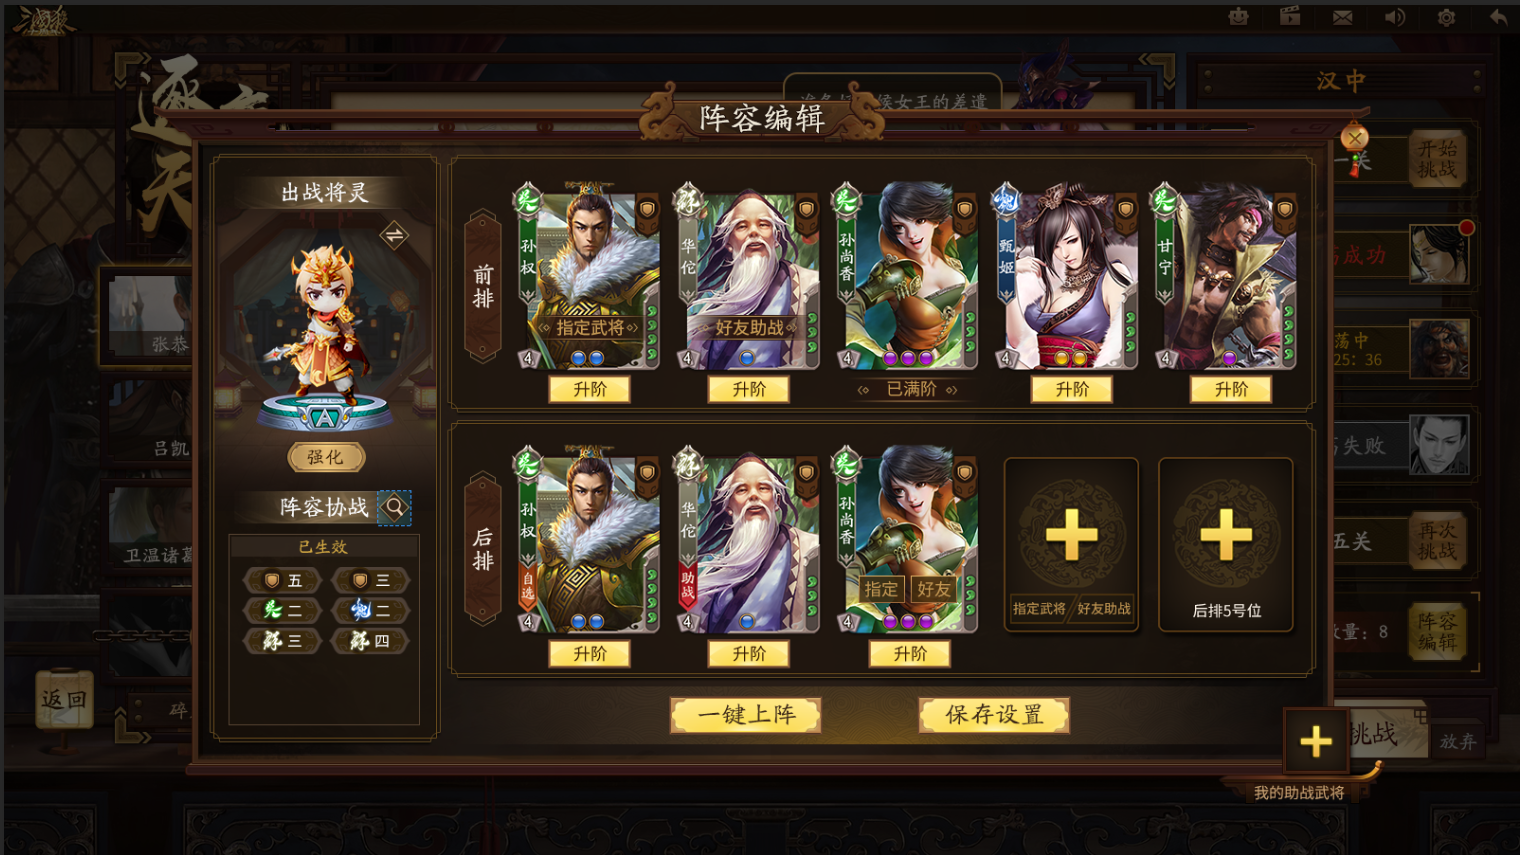Open the robot helper icon in top bar
Screen dimensions: 1520x855
point(1239,17)
